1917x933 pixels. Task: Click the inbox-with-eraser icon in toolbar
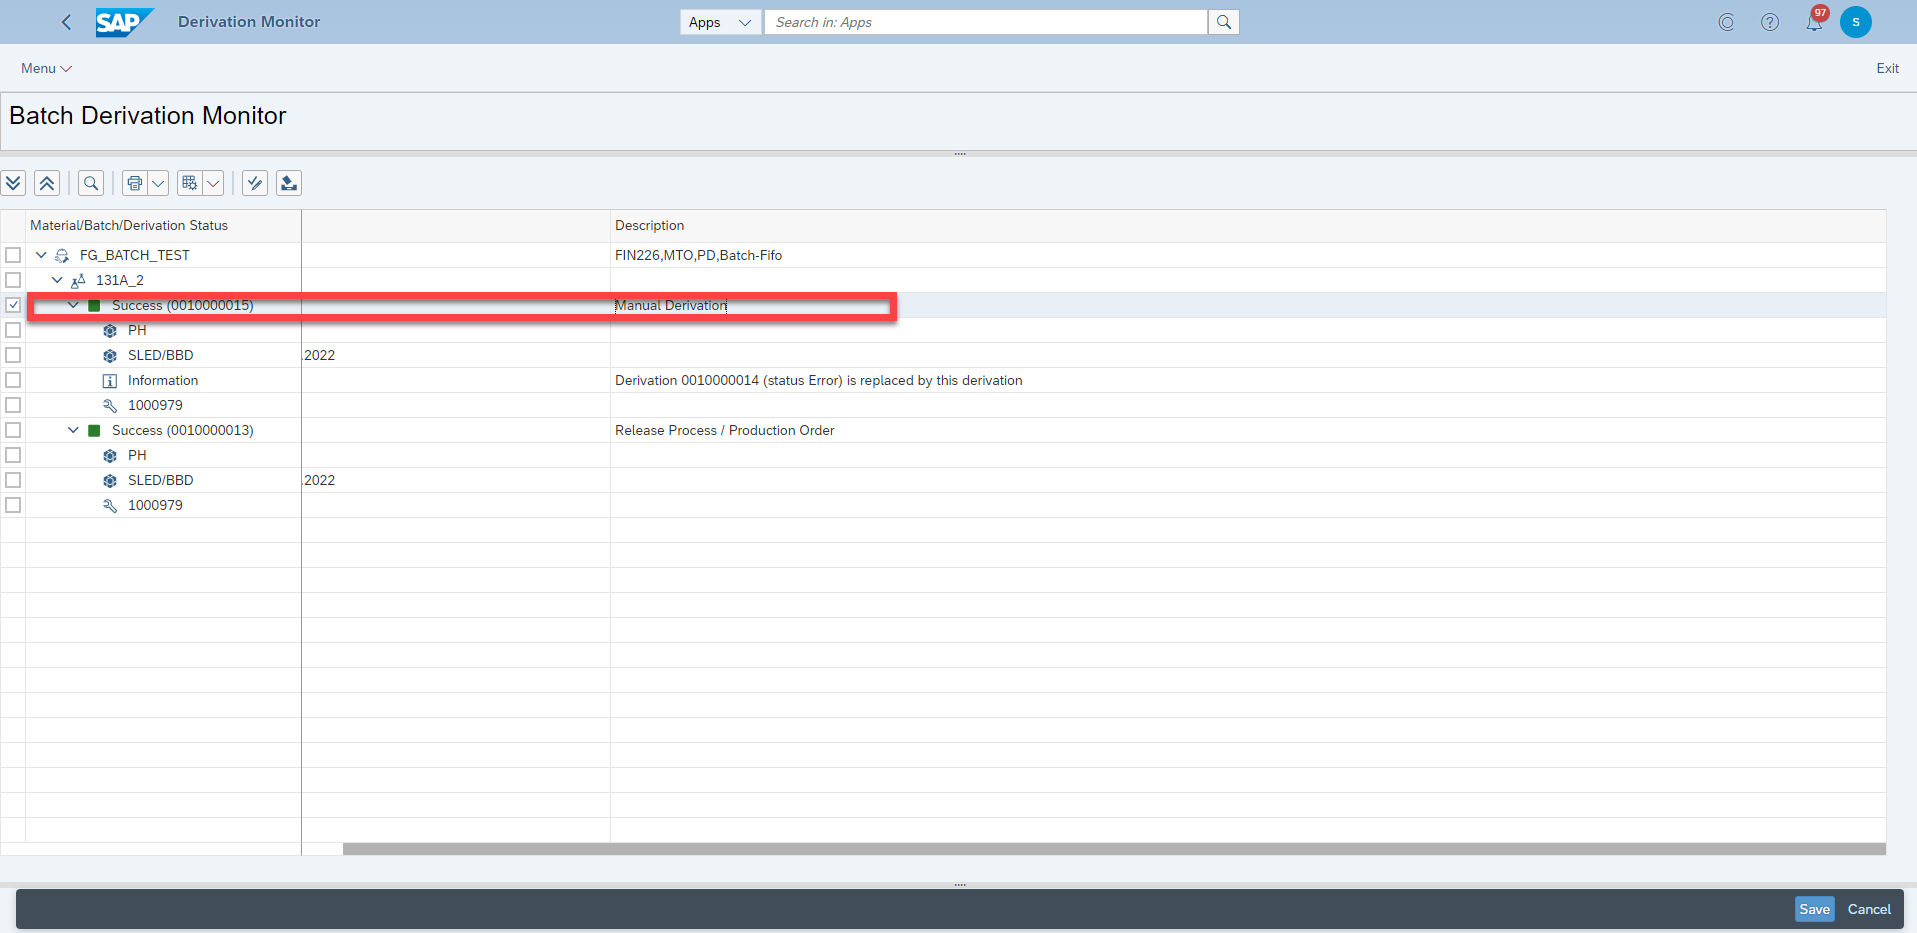289,183
